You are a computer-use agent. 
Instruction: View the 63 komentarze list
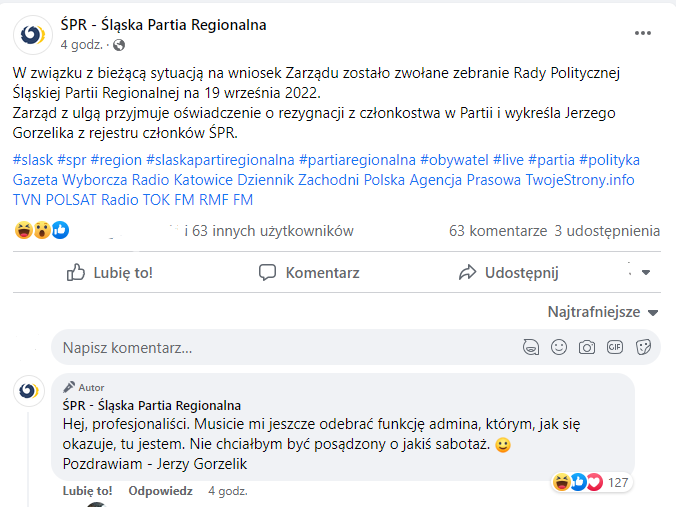[x=498, y=231]
